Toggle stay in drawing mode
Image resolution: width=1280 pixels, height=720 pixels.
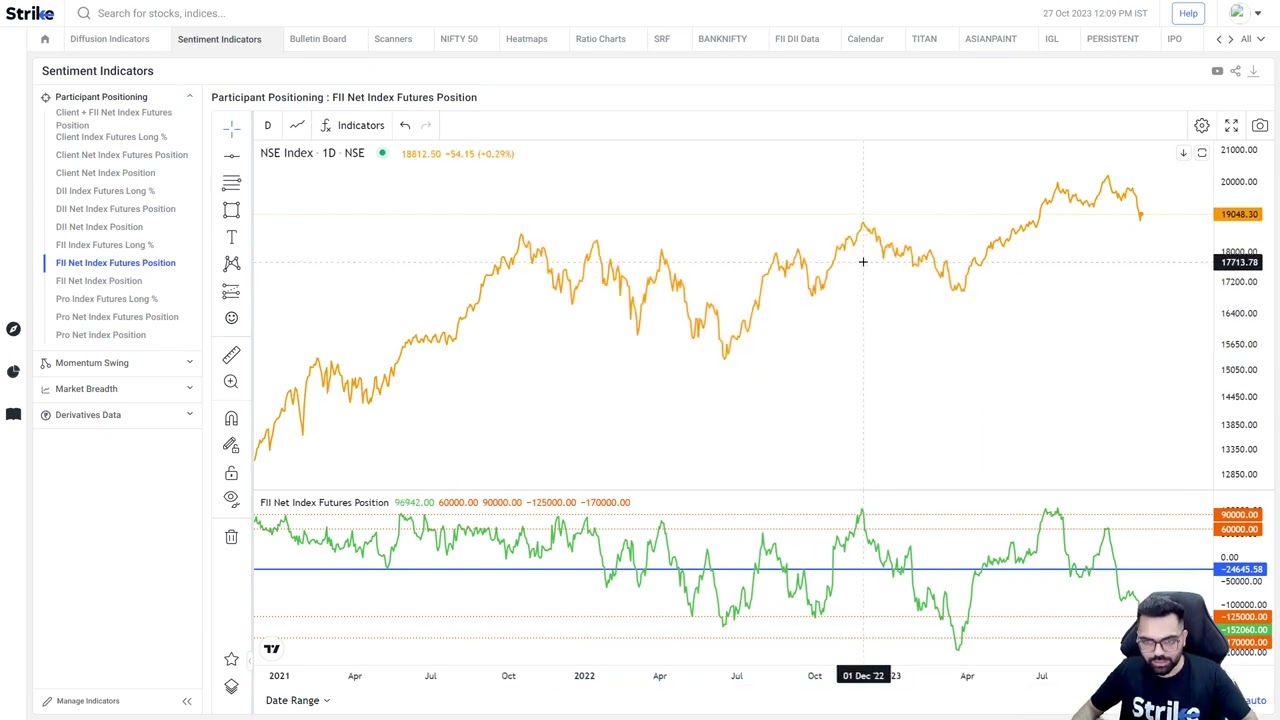[x=231, y=446]
